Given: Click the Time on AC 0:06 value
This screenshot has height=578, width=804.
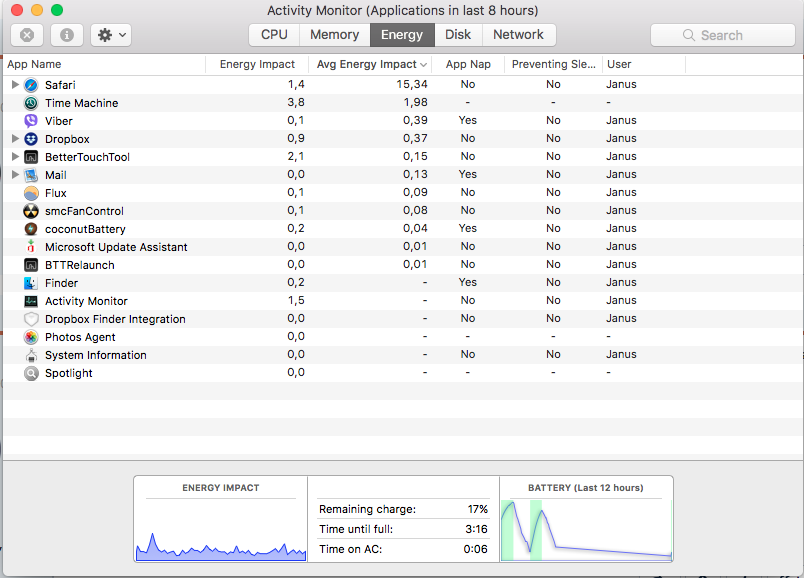Looking at the screenshot, I should click(475, 549).
